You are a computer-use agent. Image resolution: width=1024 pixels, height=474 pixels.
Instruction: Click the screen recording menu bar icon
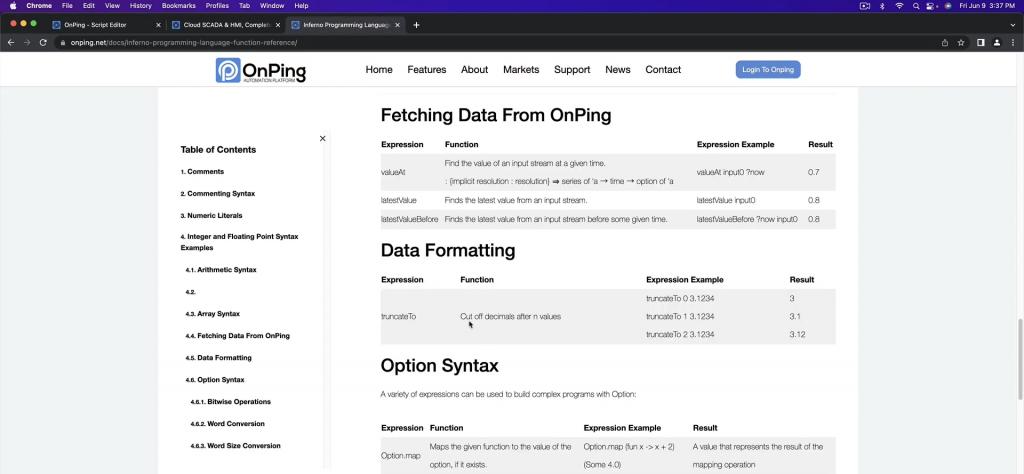coord(865,6)
